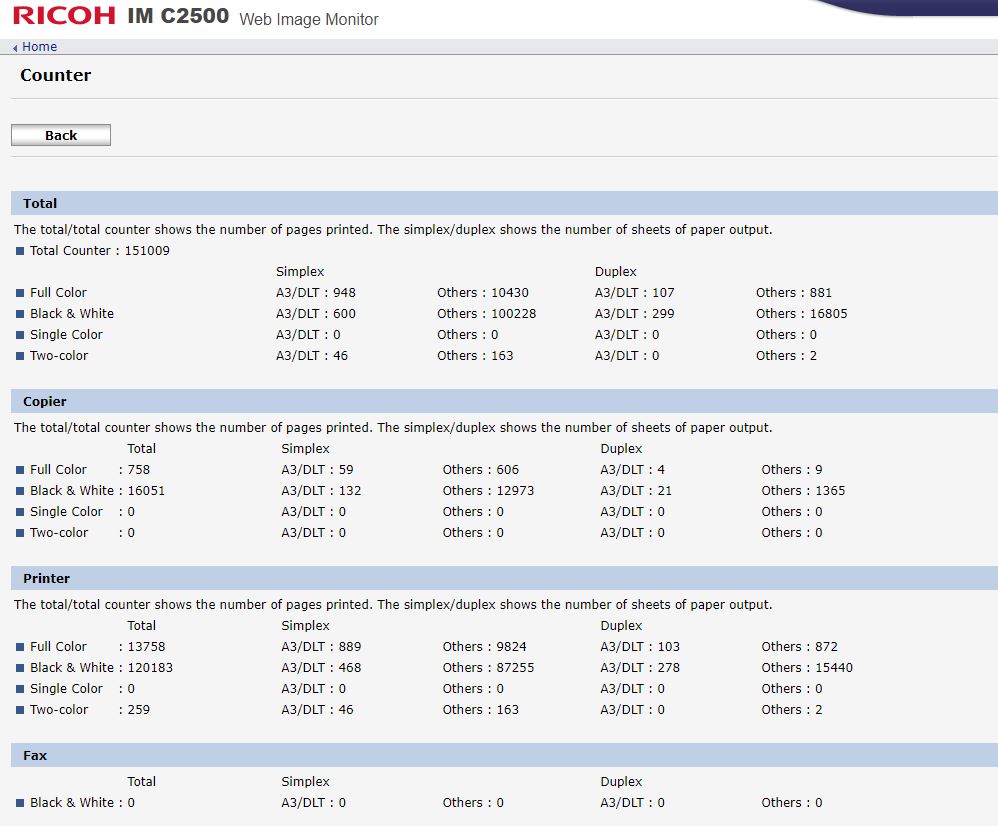Select 'A3/DLT : 103' in Printer duplex

pyautogui.click(x=640, y=646)
